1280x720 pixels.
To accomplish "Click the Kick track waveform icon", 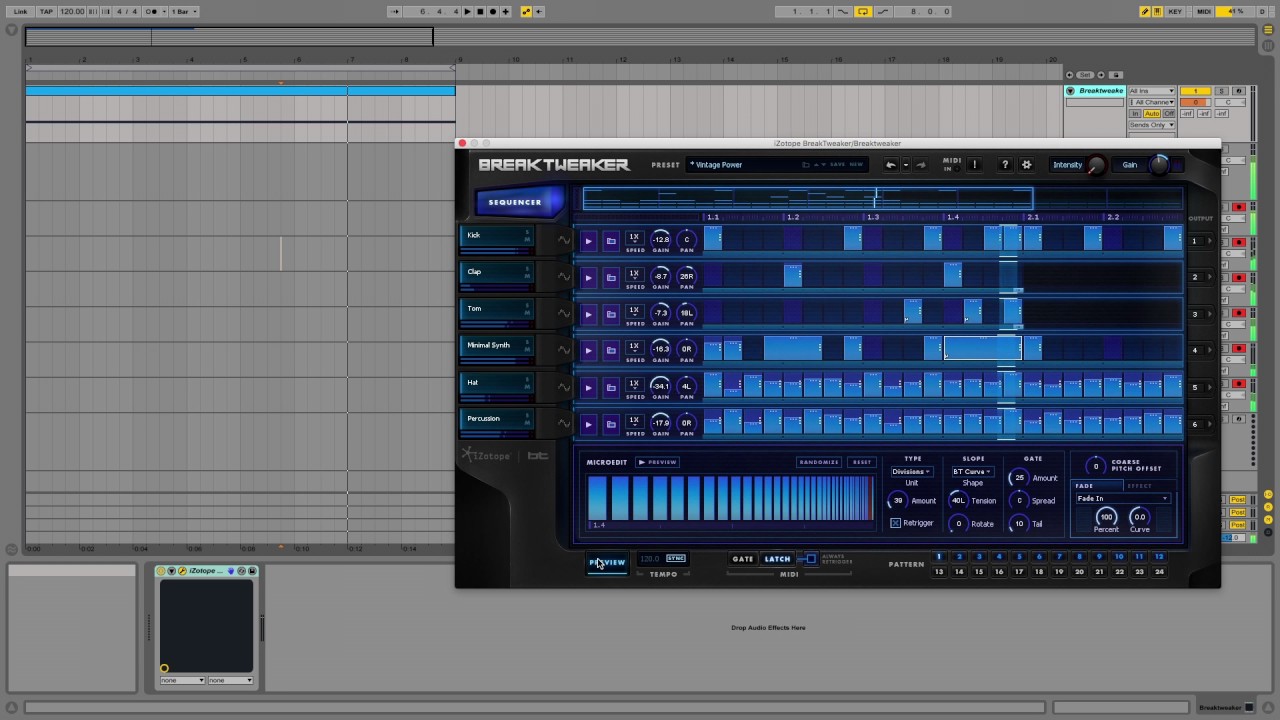I will tap(564, 240).
